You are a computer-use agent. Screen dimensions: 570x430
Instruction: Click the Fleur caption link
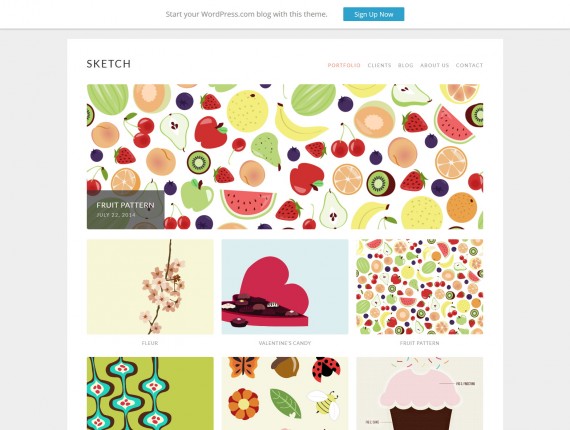tap(150, 343)
